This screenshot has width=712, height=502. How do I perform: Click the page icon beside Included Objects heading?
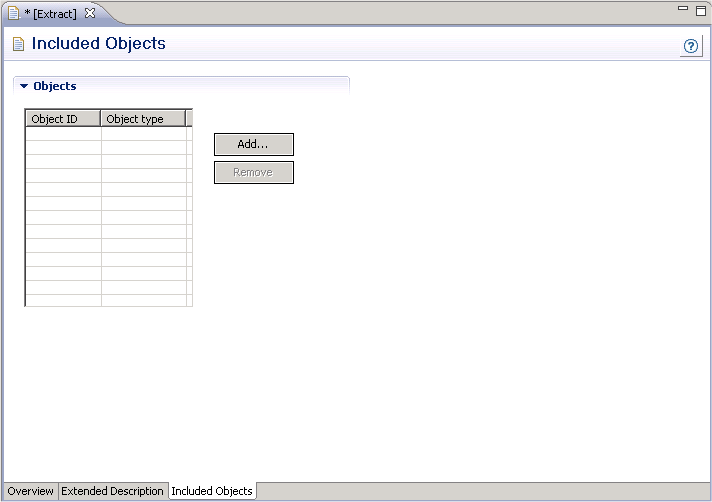click(18, 44)
